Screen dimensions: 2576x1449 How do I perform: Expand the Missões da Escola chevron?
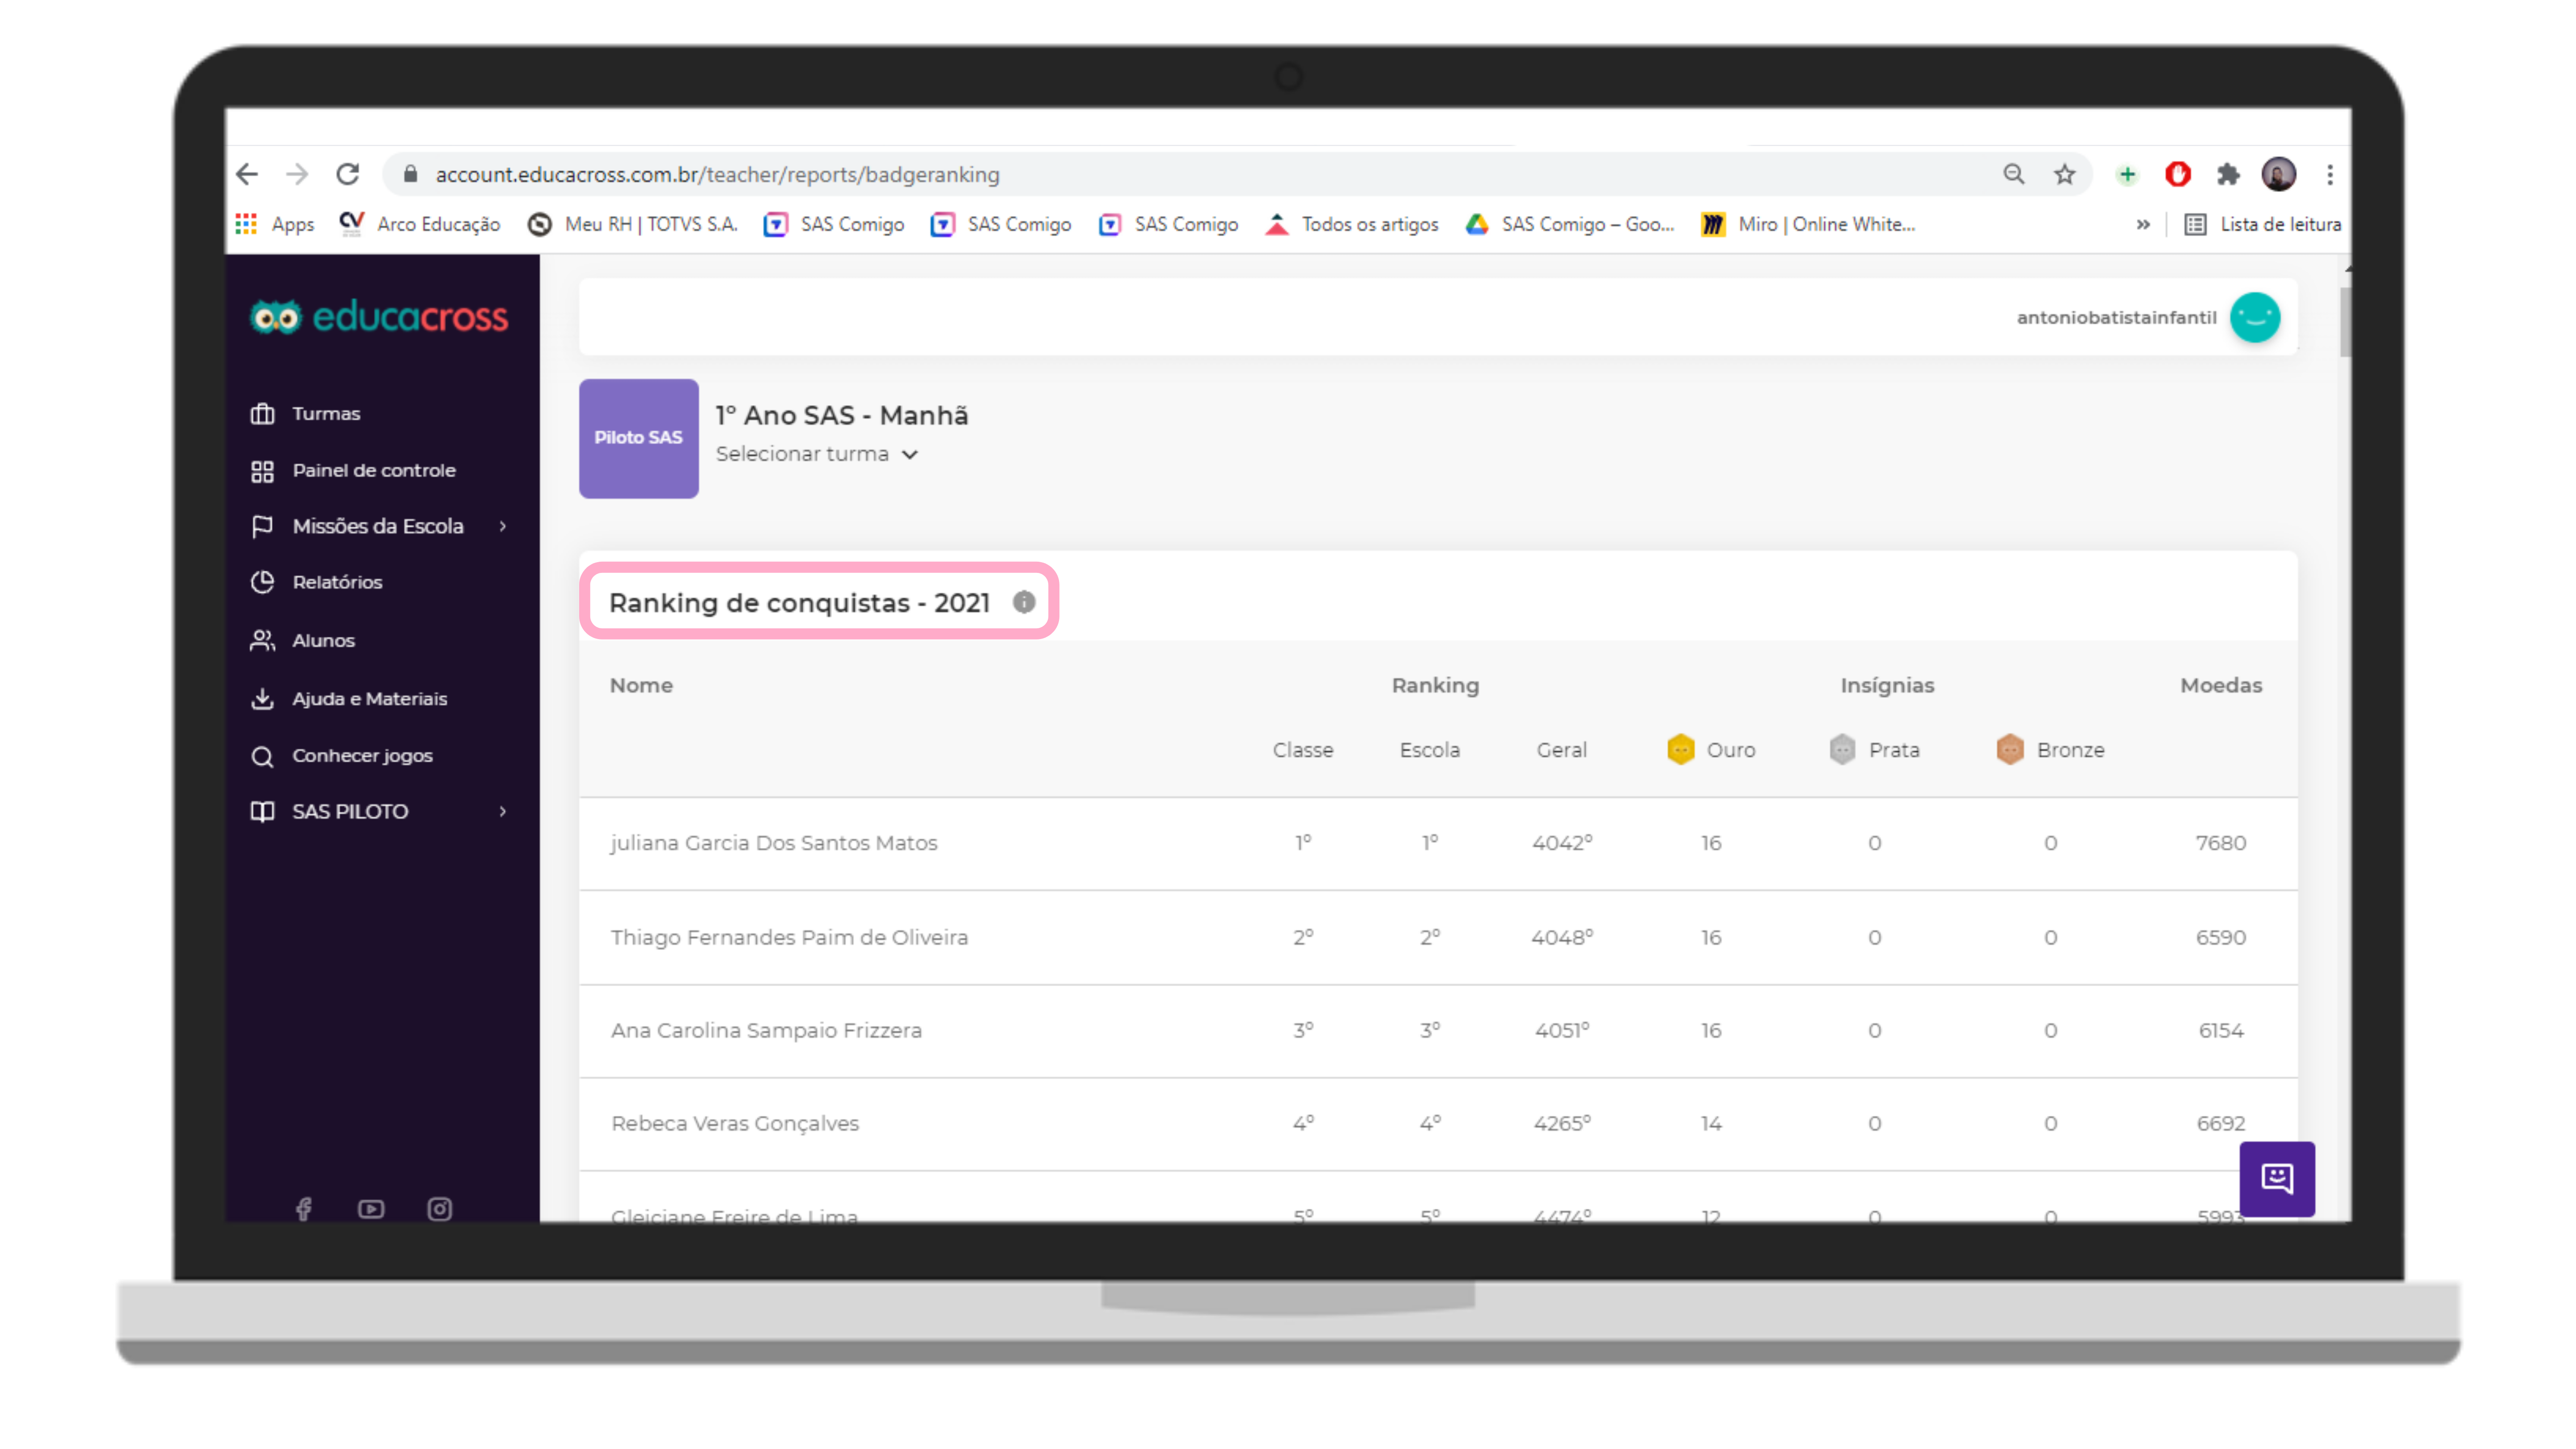point(503,526)
